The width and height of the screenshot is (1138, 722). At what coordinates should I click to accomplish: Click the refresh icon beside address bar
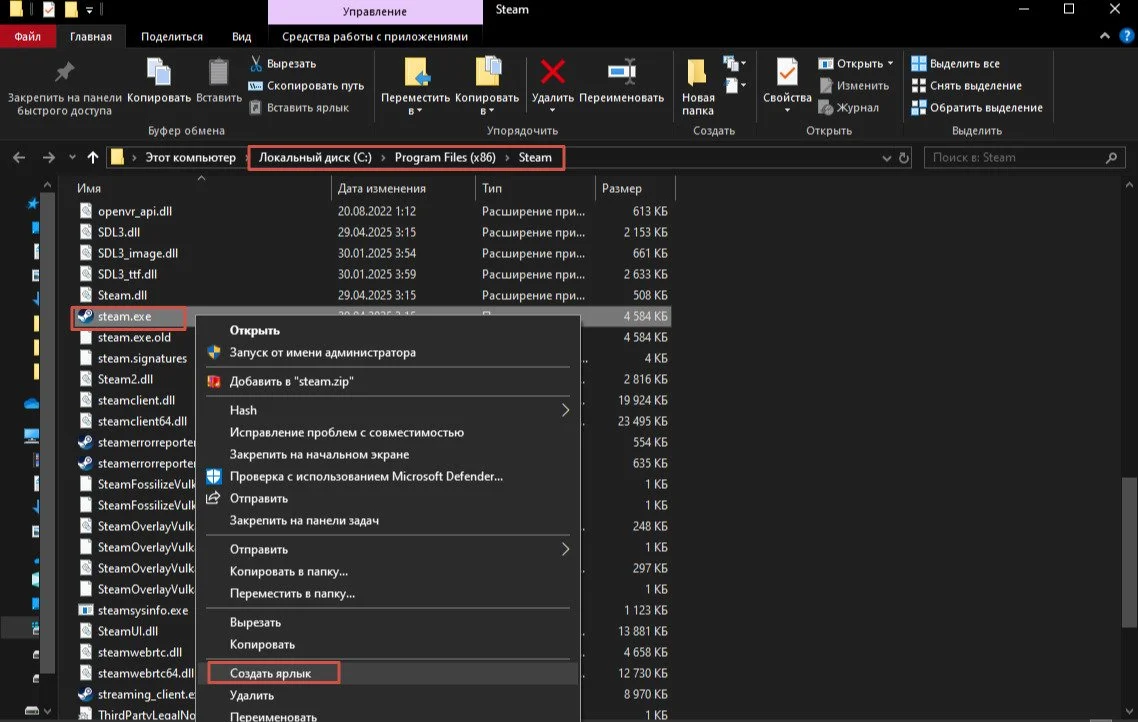(x=904, y=157)
